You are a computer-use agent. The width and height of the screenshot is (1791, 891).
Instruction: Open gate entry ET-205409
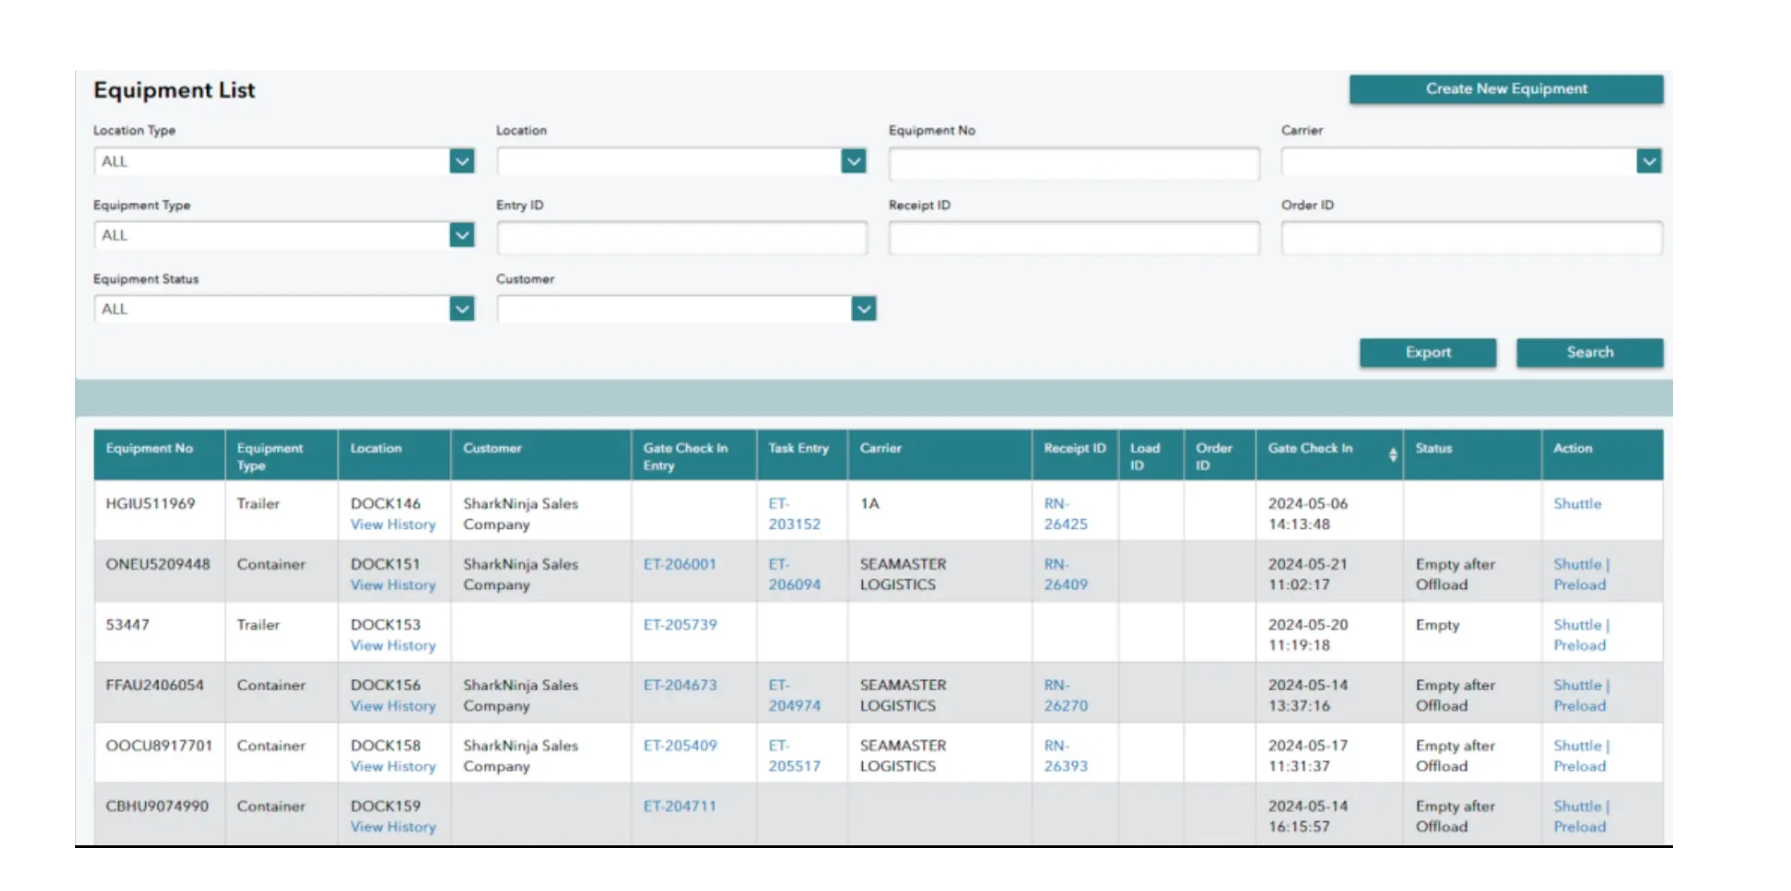(x=680, y=746)
